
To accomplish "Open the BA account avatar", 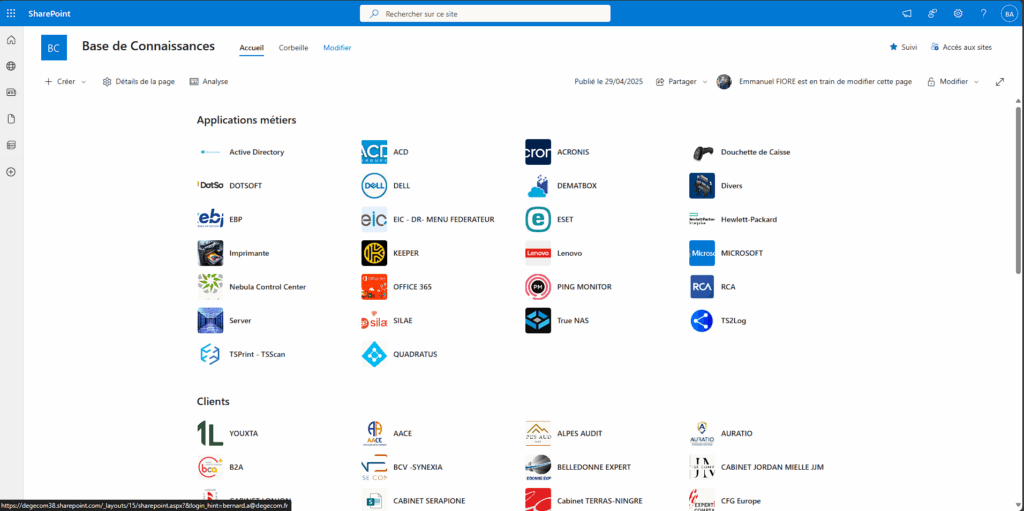I will (x=1009, y=13).
